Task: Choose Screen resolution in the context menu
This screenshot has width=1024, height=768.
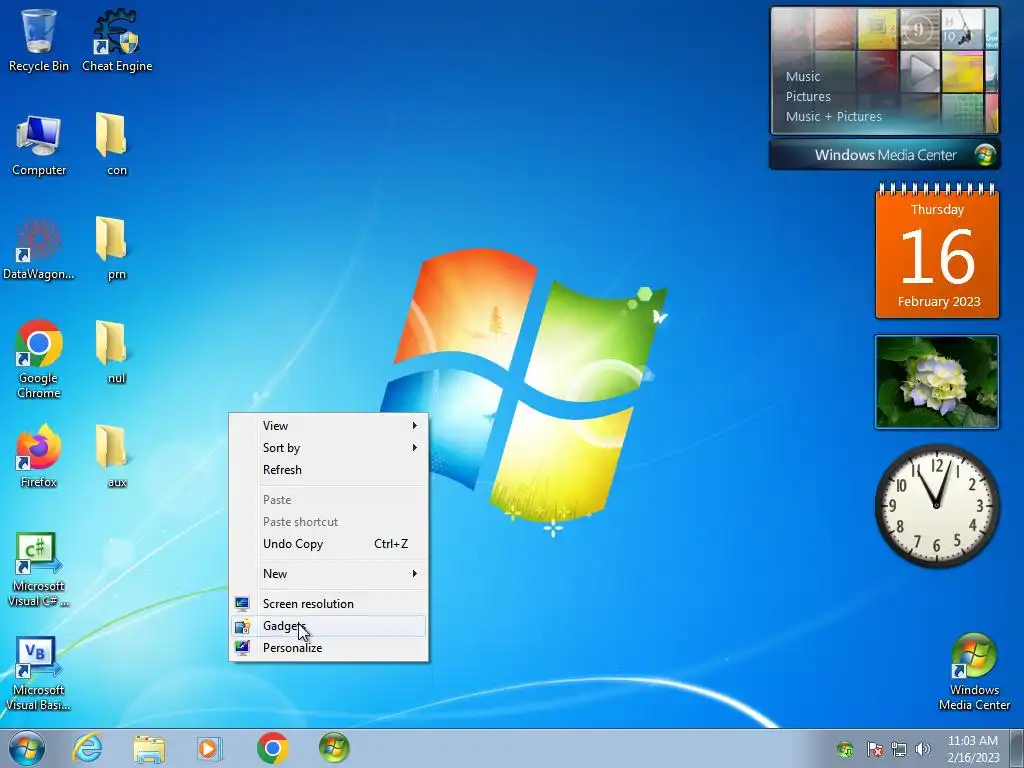Action: tap(328, 603)
